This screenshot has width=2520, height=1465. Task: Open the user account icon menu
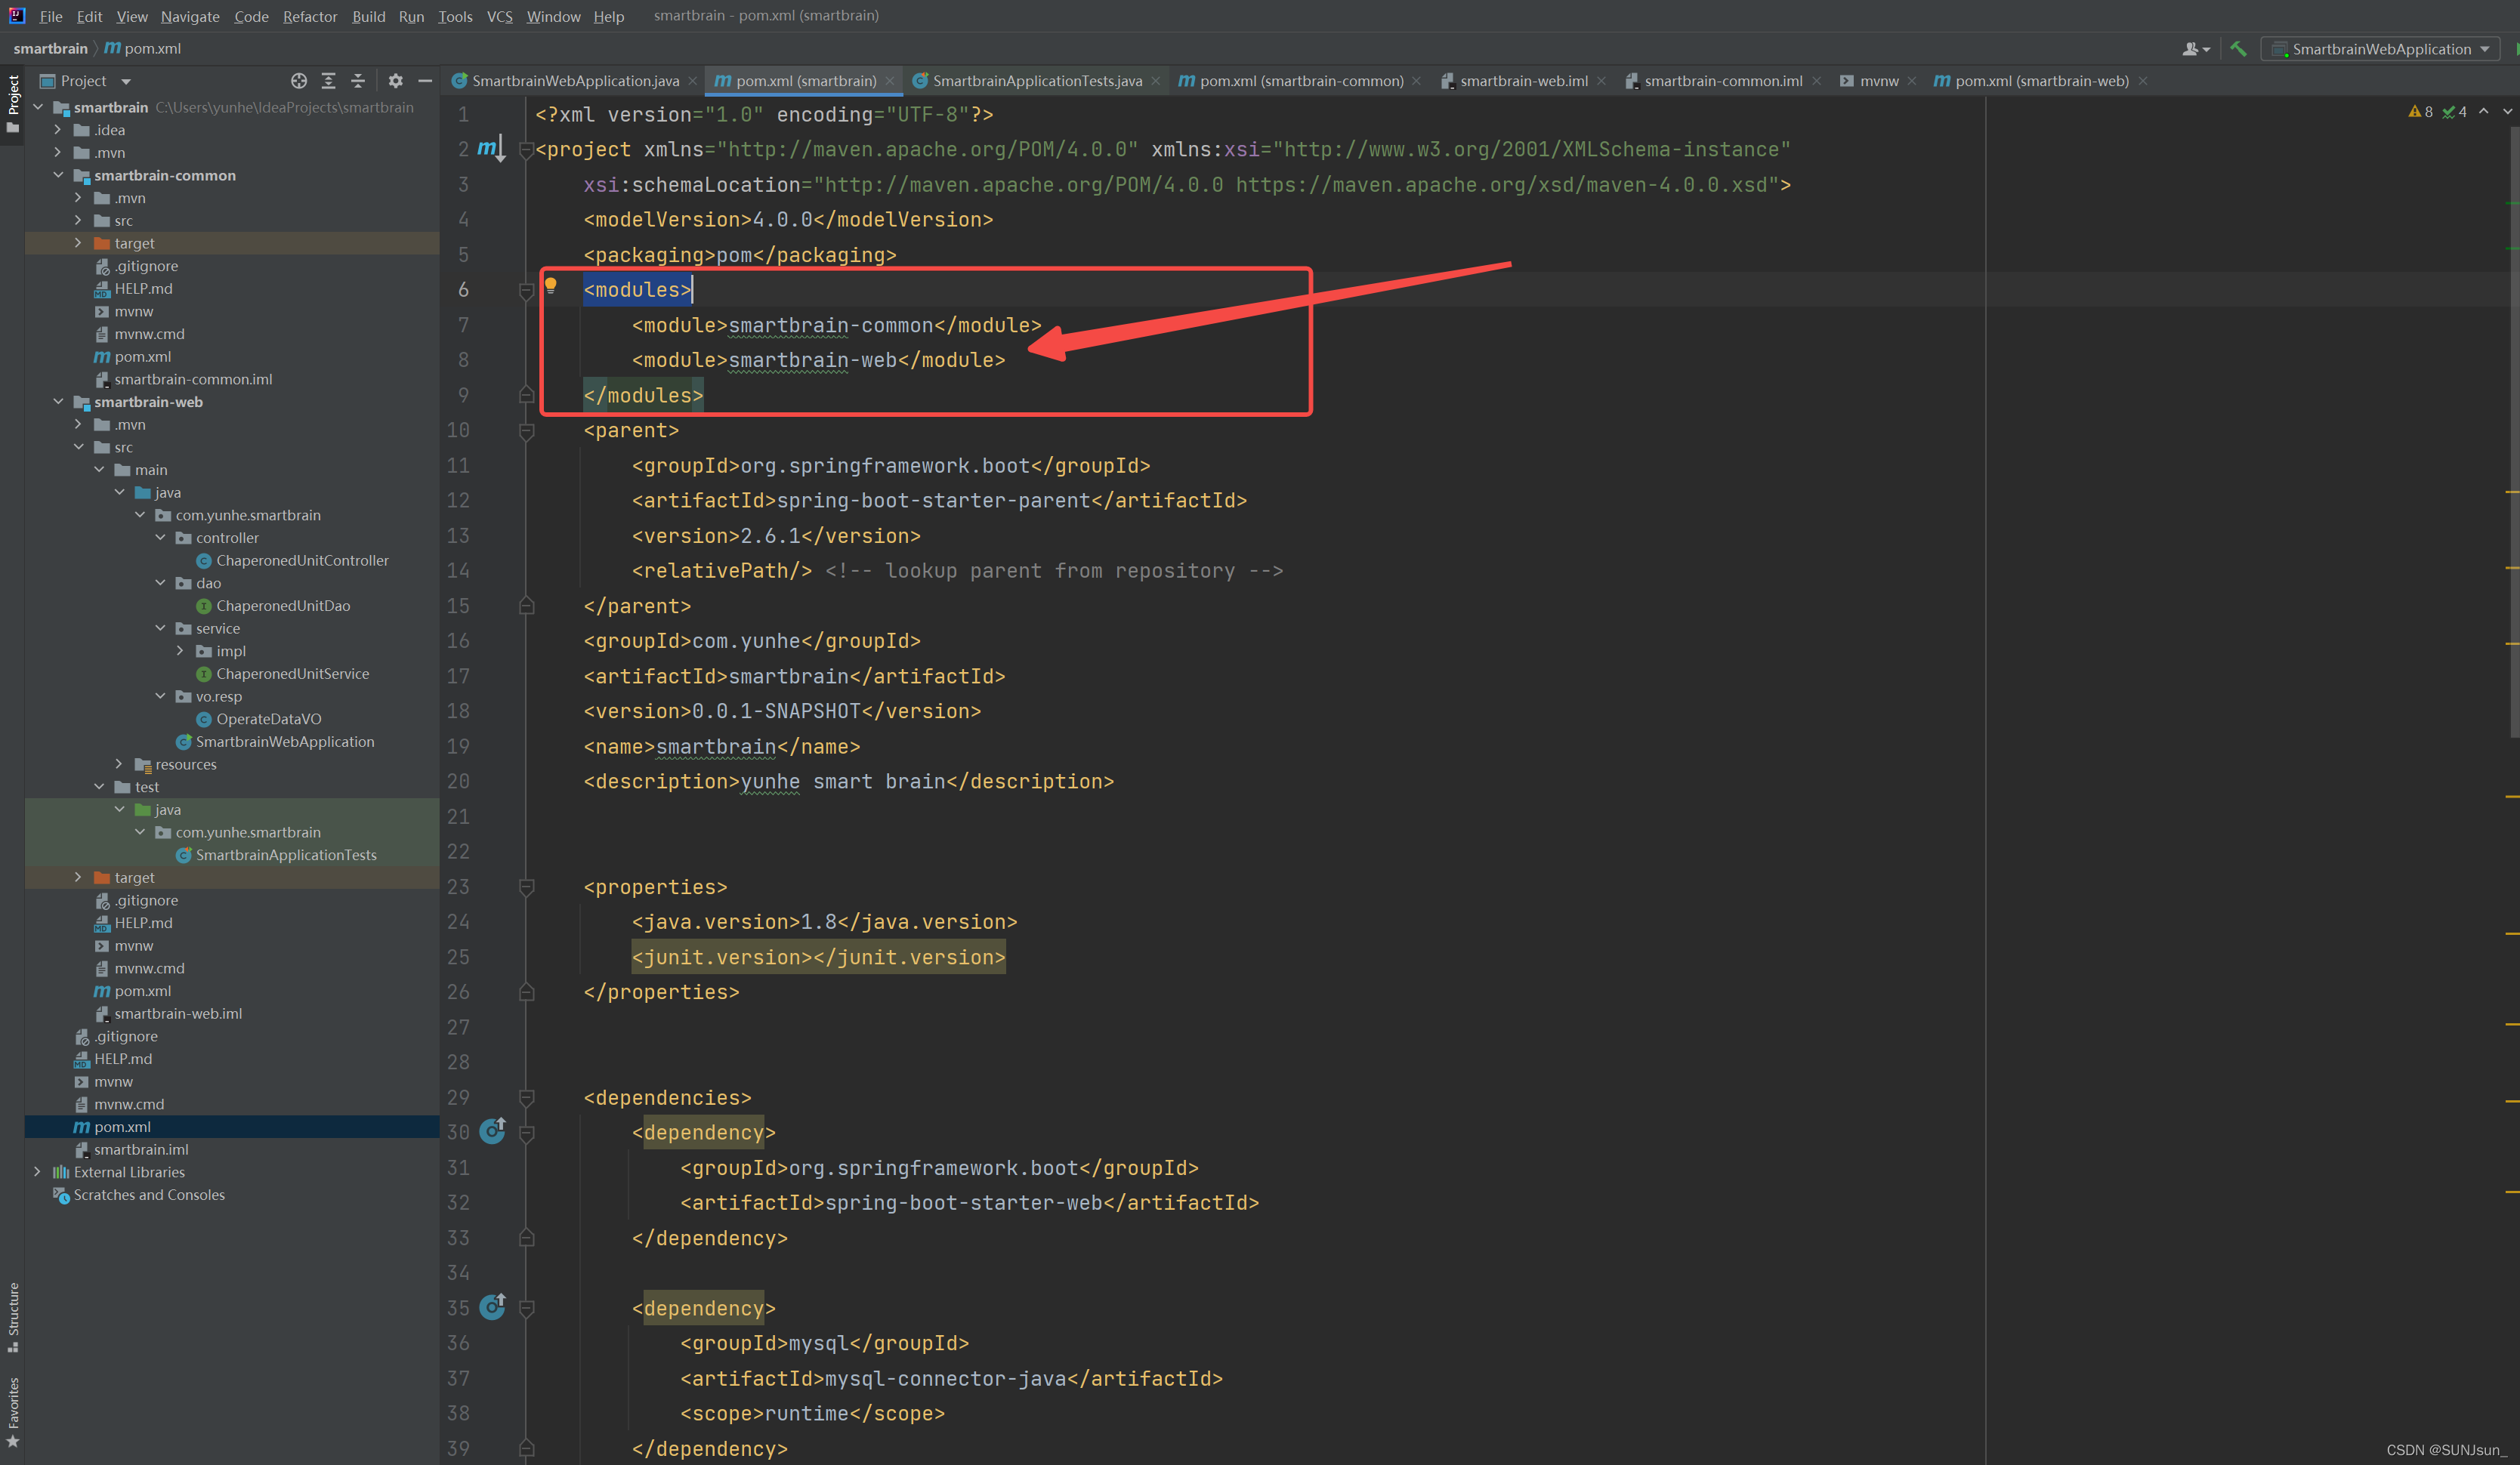click(2196, 49)
